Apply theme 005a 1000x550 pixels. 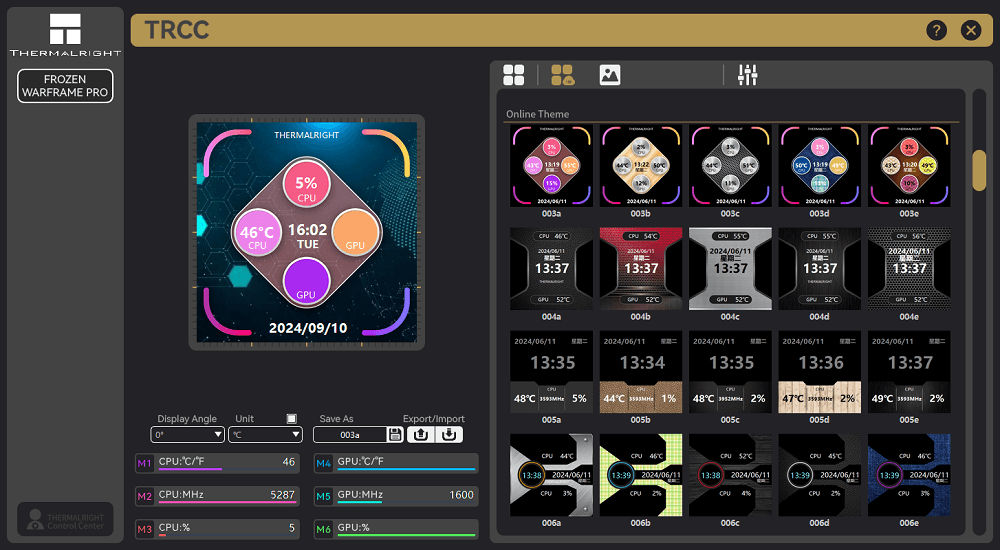click(x=552, y=372)
